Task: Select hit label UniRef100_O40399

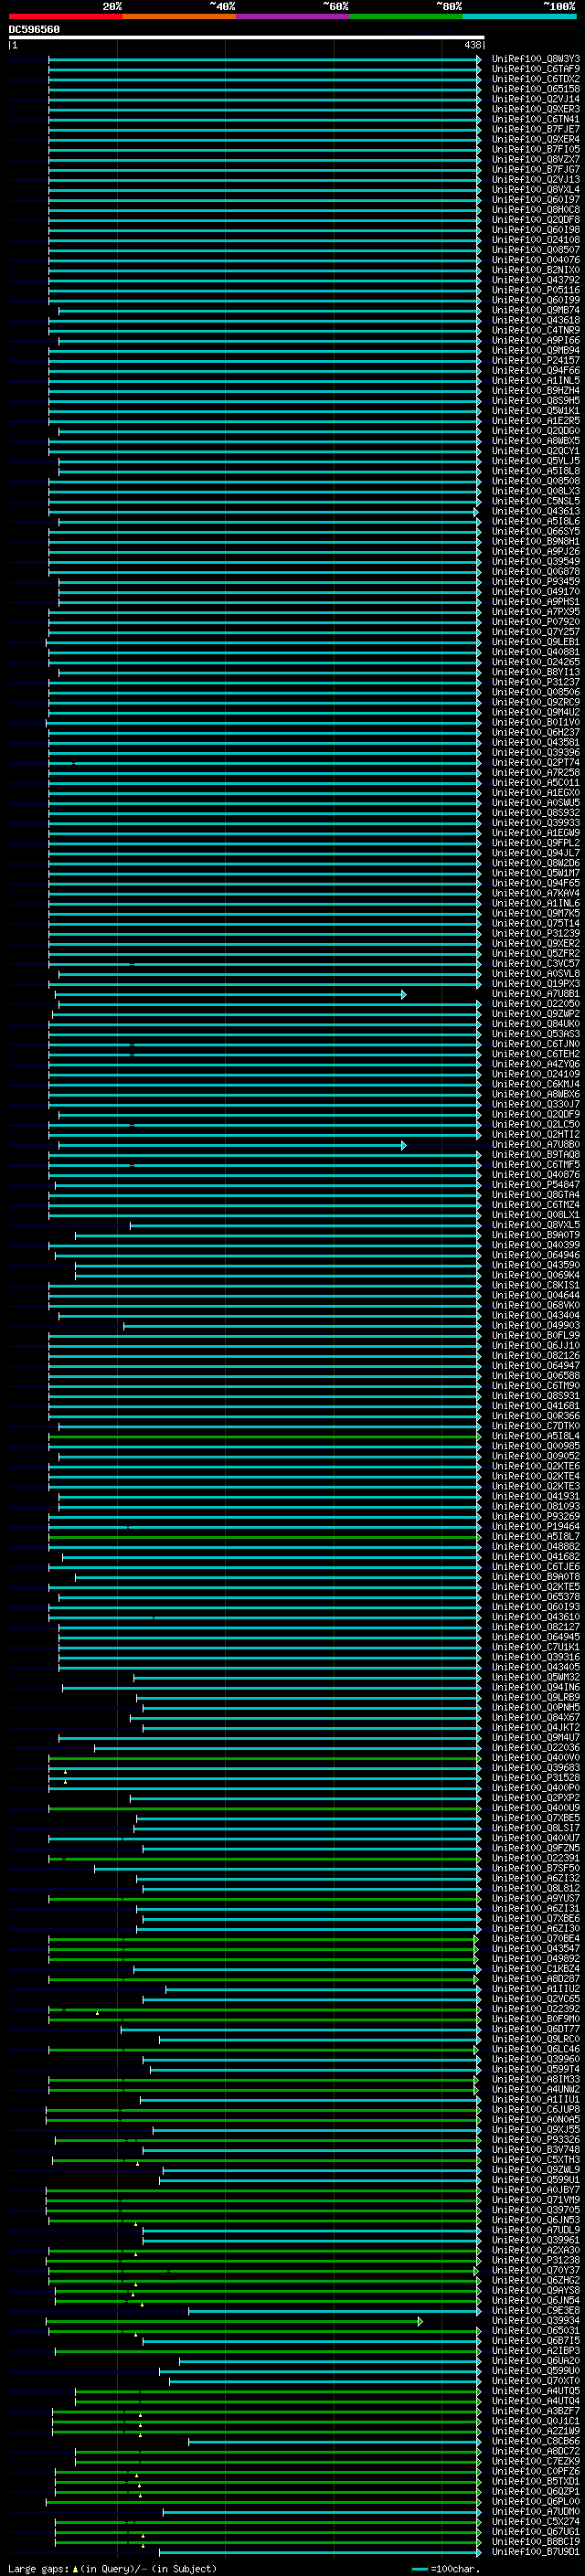Action: (x=536, y=1245)
